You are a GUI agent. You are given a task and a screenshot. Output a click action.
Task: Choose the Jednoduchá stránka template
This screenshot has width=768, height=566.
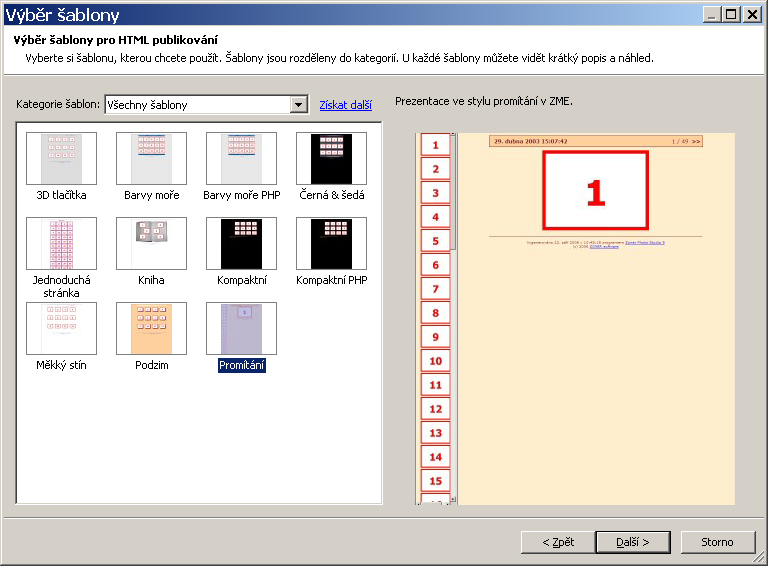tap(61, 244)
